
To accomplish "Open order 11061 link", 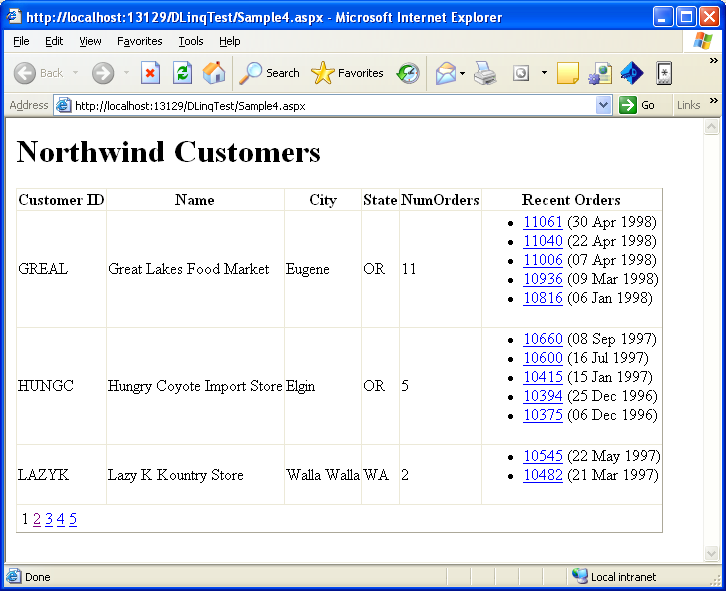I will pyautogui.click(x=543, y=222).
